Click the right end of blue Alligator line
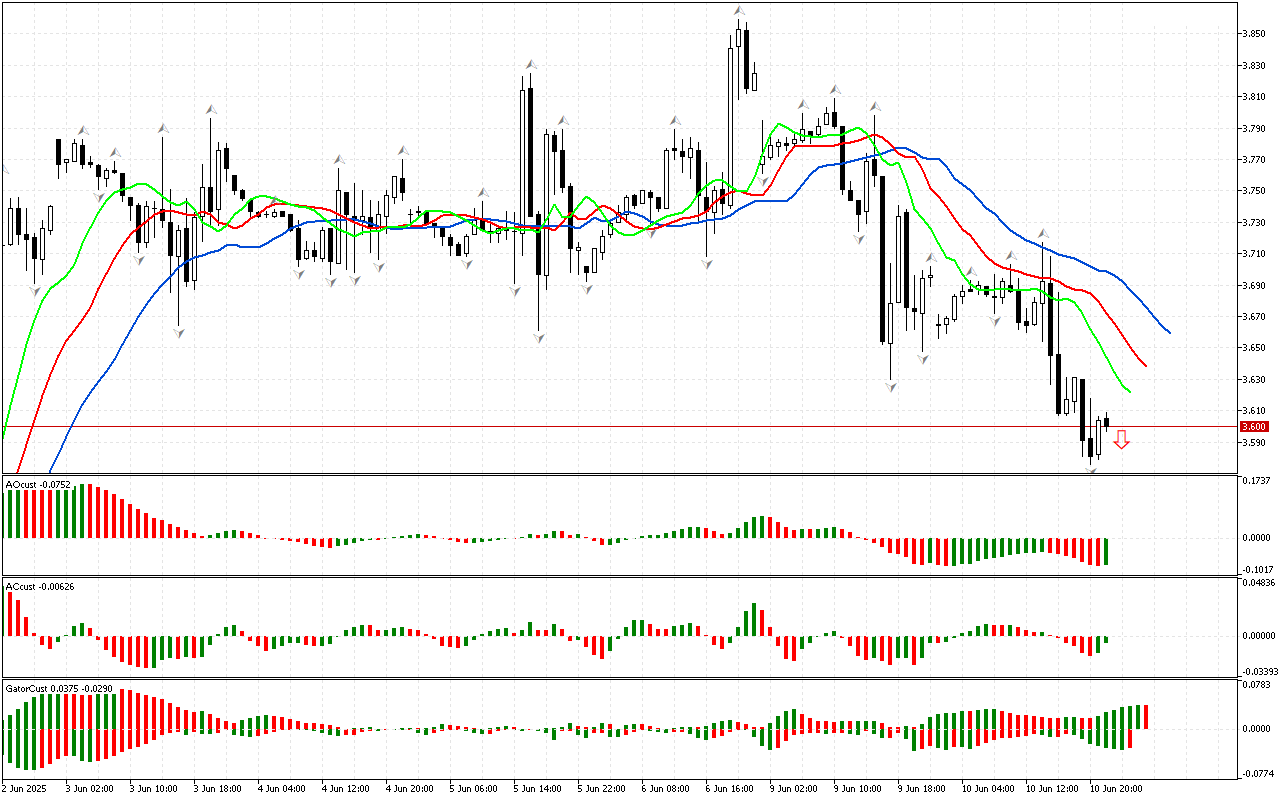This screenshot has height=800, width=1280. click(x=1169, y=332)
